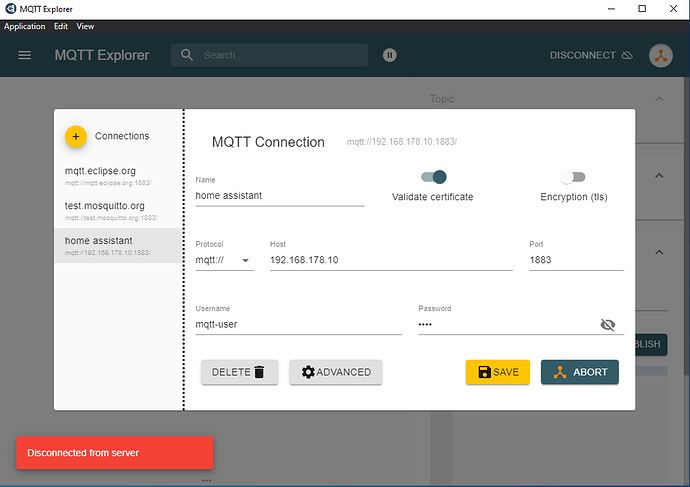Pause updates with the pause icon
690x487 pixels.
click(389, 55)
